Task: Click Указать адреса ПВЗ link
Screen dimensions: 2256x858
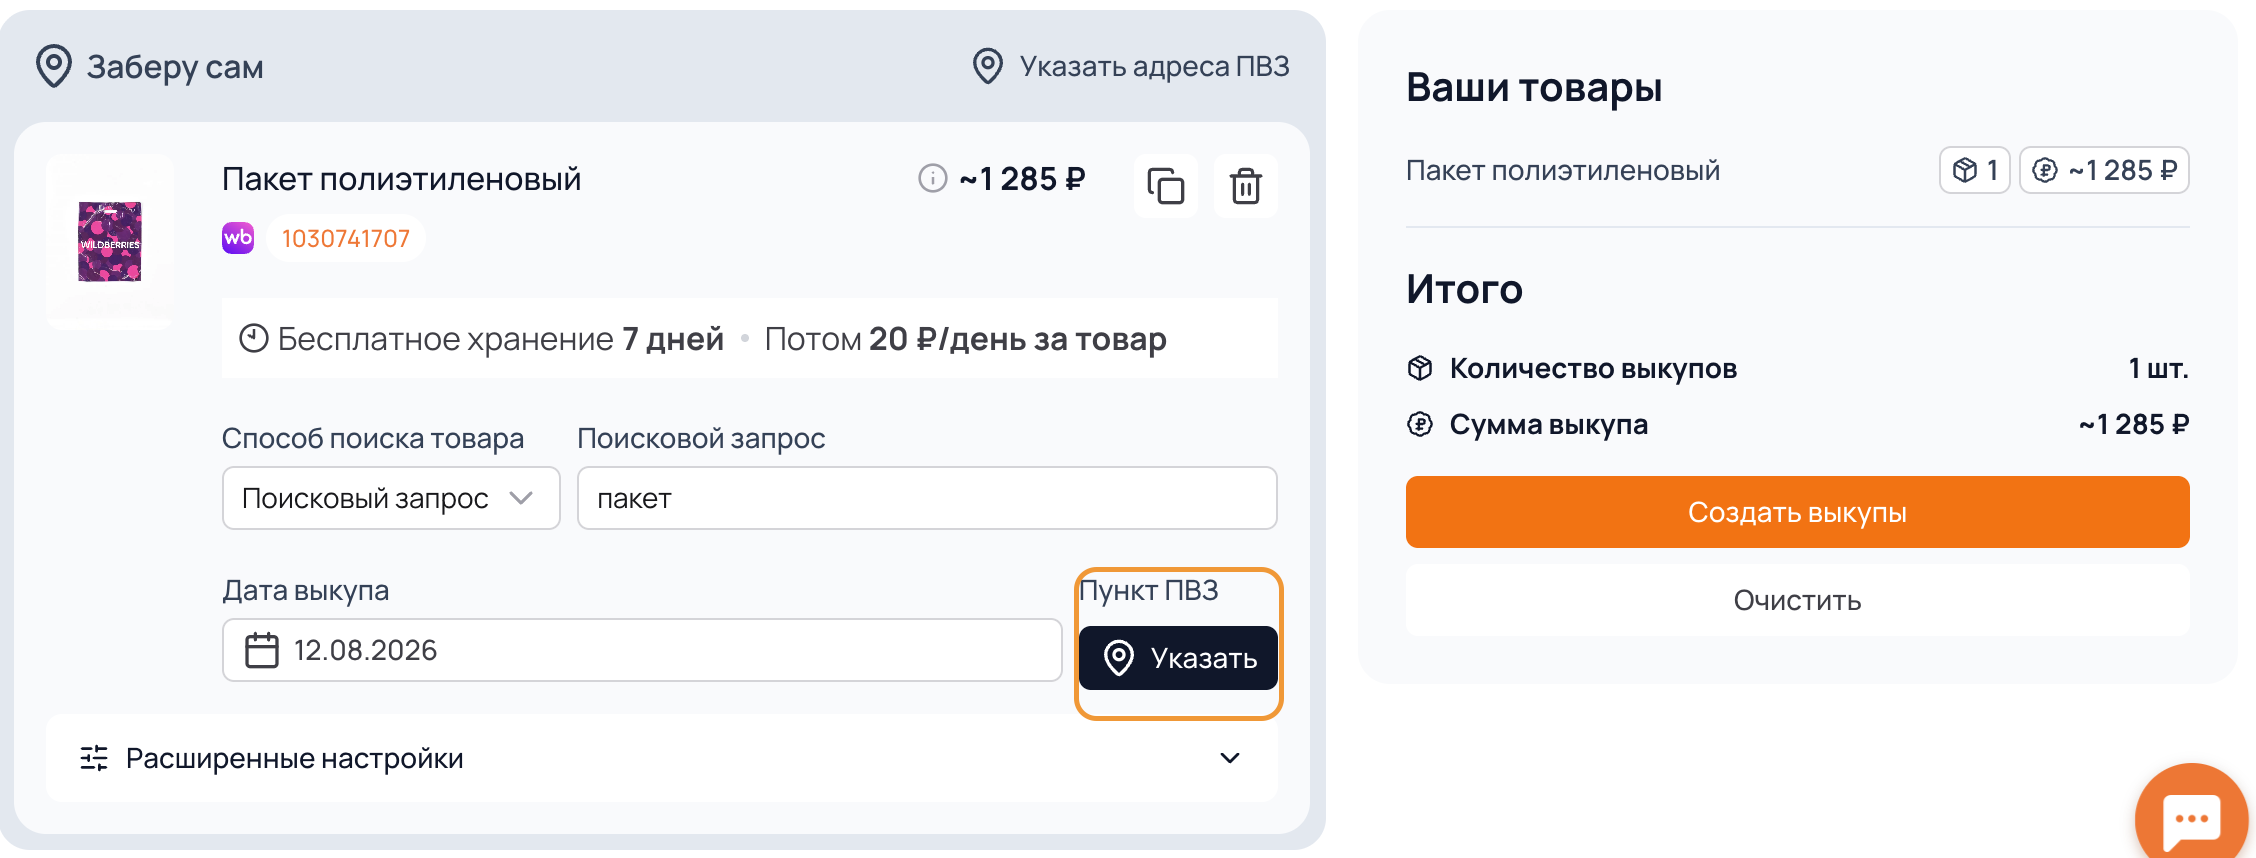Action: [x=1131, y=66]
